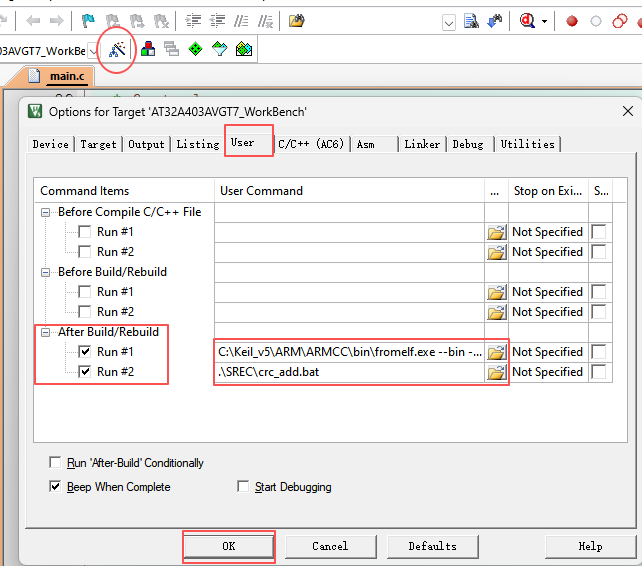Browse file for Before Build/Rebuild Run #2 command
The width and height of the screenshot is (642, 566).
coord(496,312)
